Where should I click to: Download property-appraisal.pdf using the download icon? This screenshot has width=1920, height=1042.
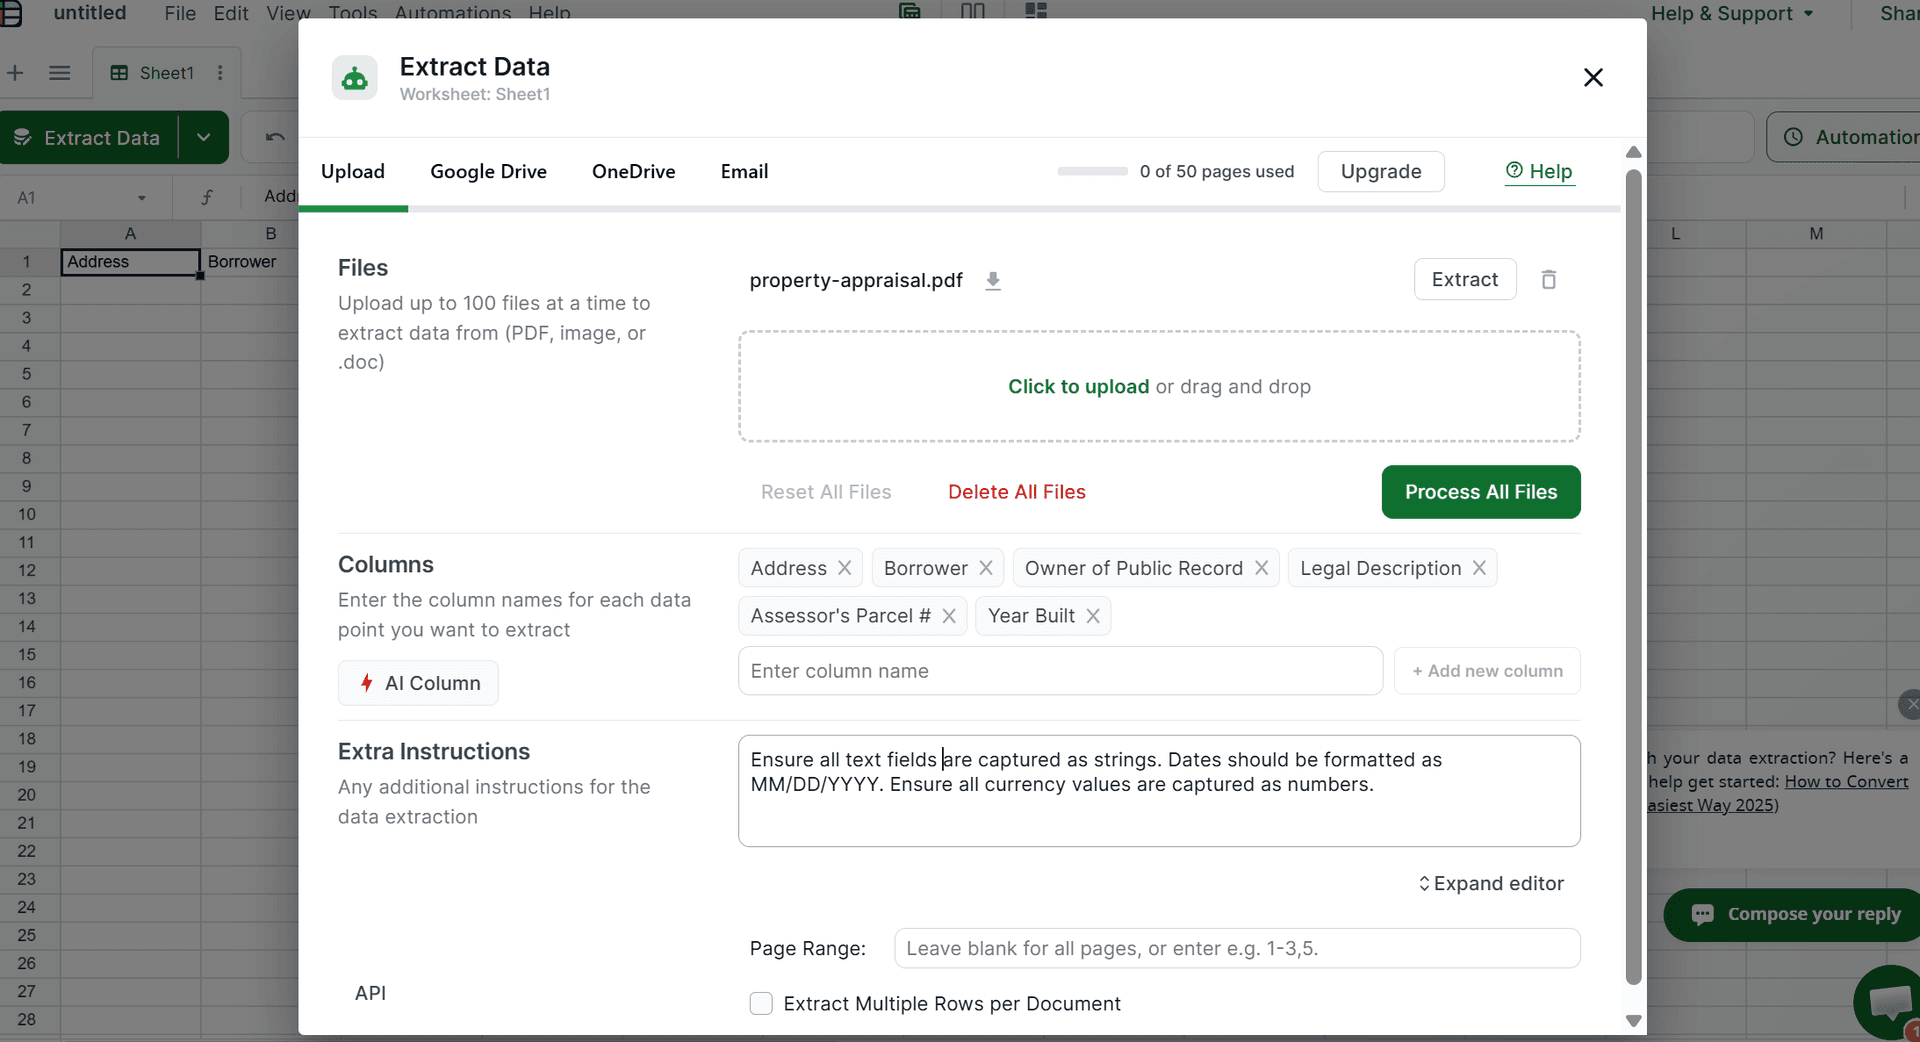point(993,281)
